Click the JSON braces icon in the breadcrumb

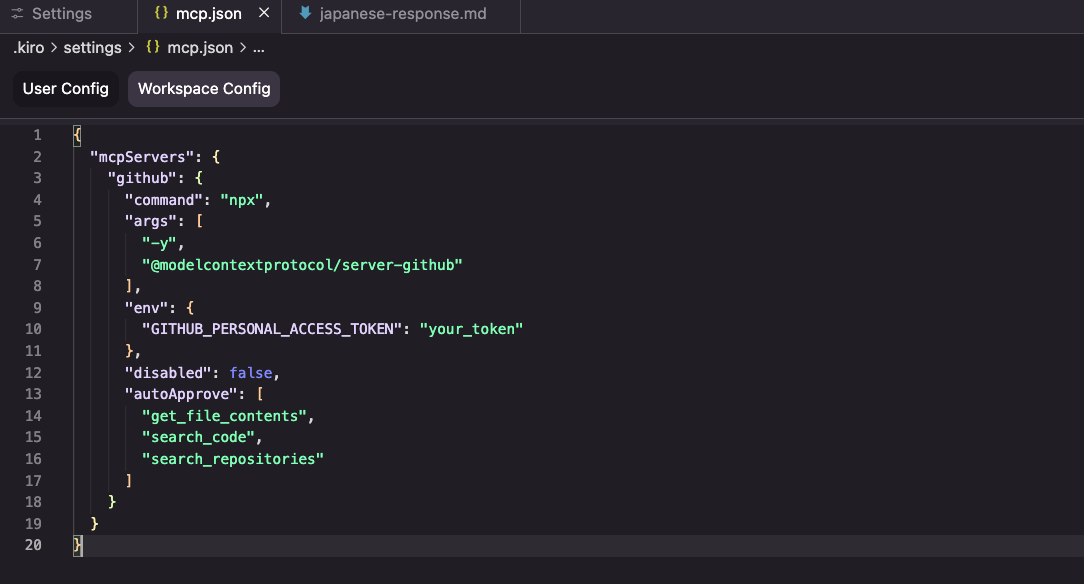[153, 47]
